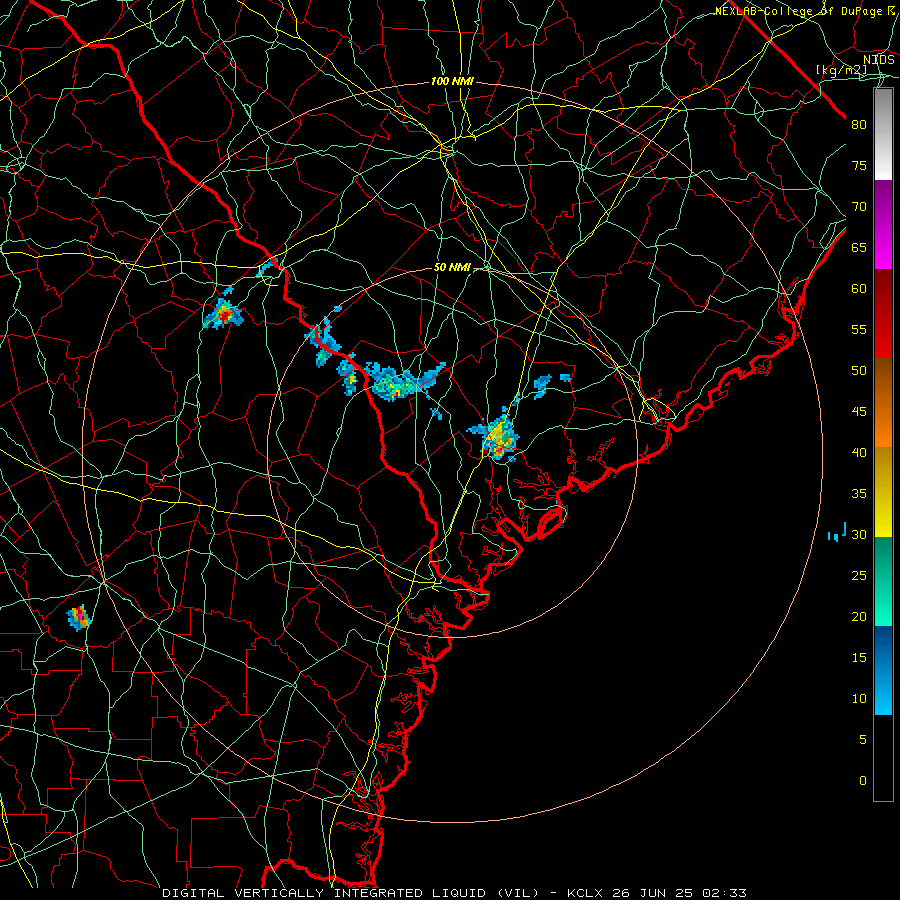This screenshot has width=900, height=900.
Task: Pick the blue segment of the color bar
Action: tap(883, 670)
